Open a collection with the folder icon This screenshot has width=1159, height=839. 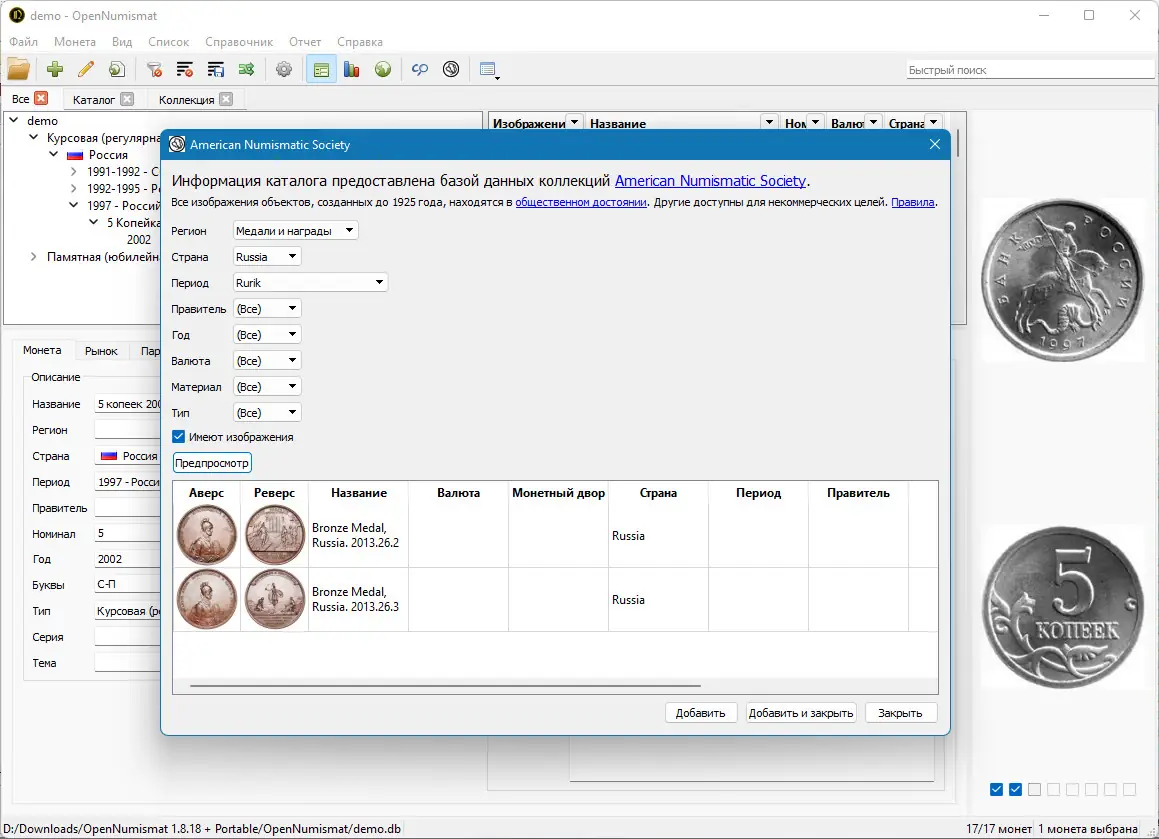18,69
